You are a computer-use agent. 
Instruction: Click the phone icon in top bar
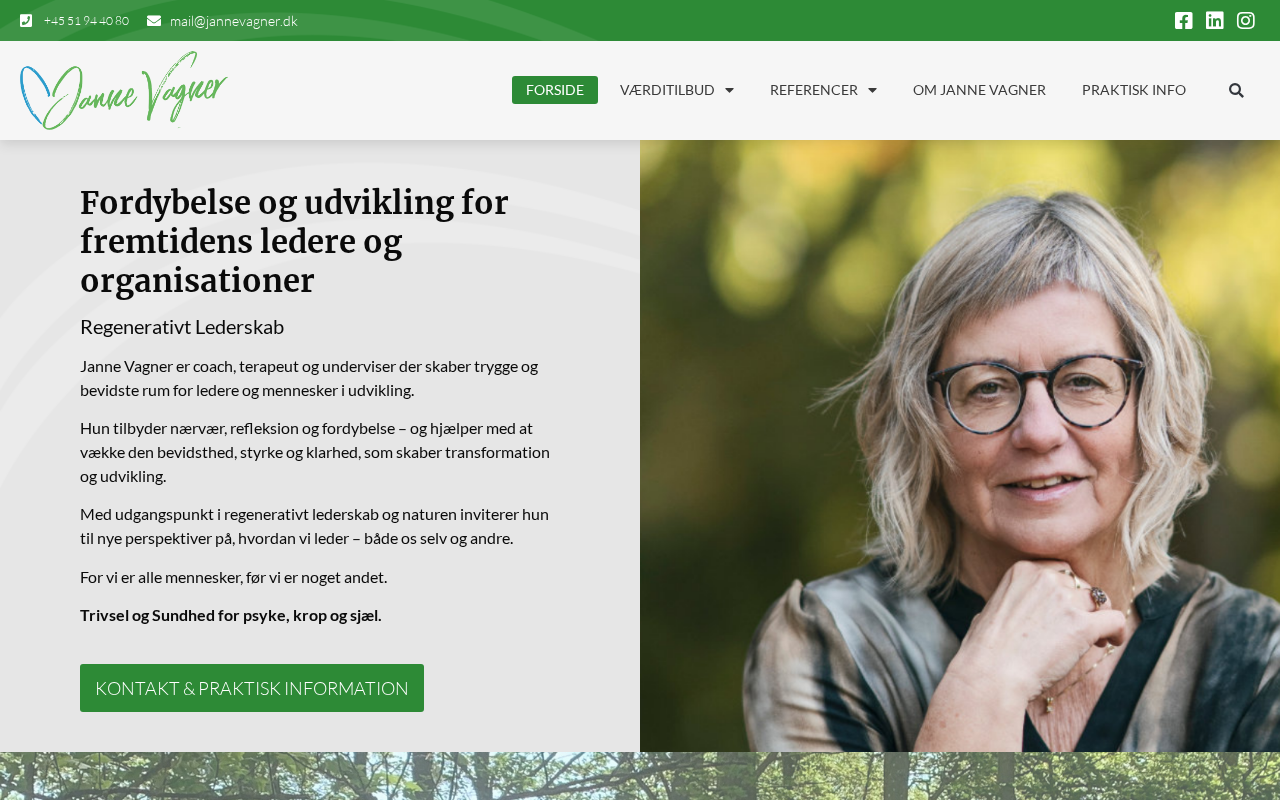(26, 21)
